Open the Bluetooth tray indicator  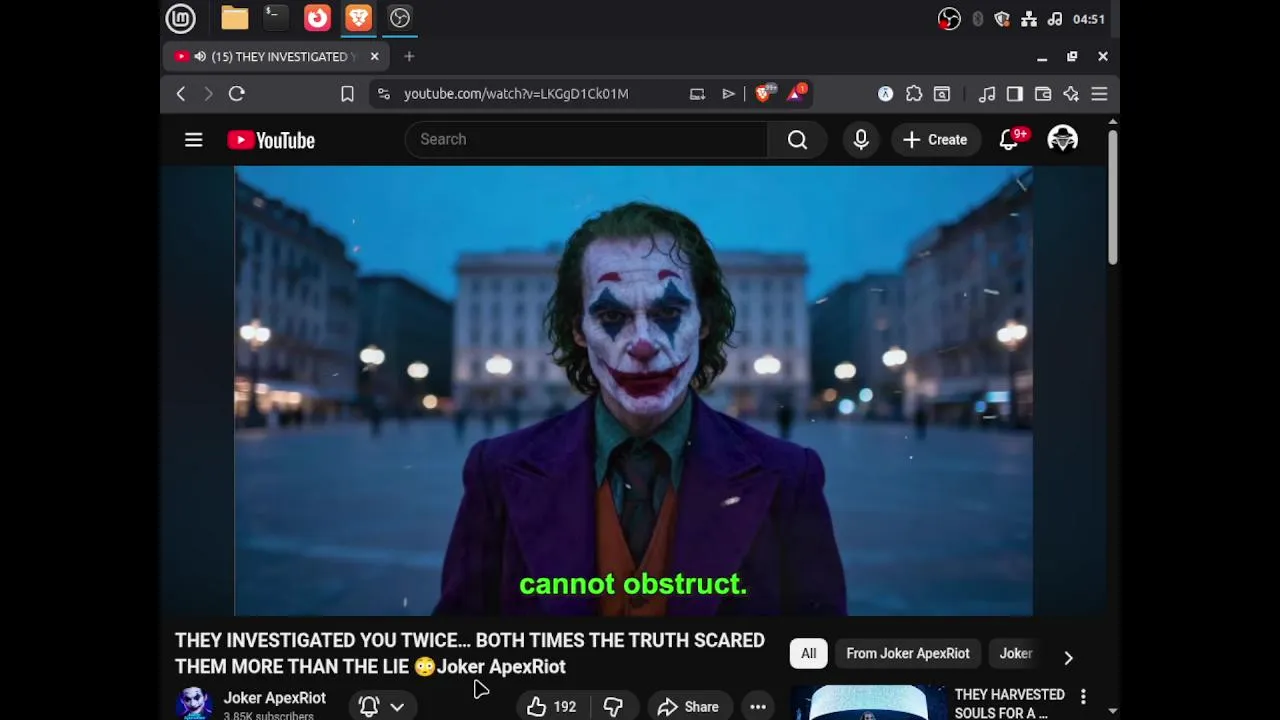[978, 19]
